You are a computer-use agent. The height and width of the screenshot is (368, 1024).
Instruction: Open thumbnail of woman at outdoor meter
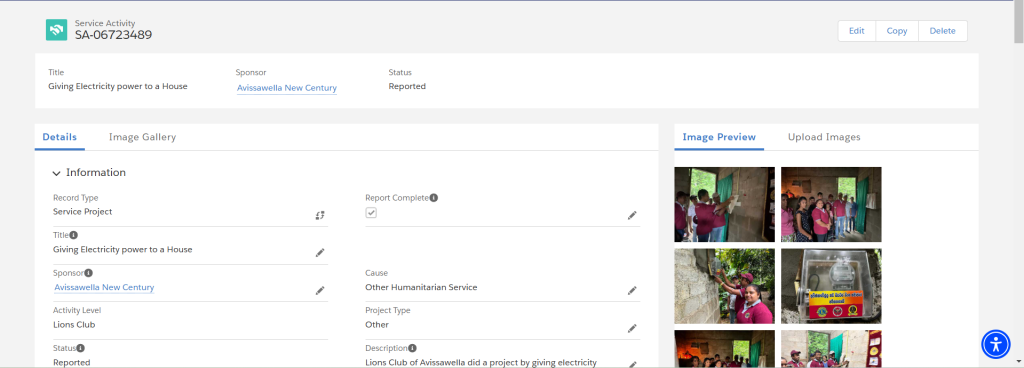(724, 286)
